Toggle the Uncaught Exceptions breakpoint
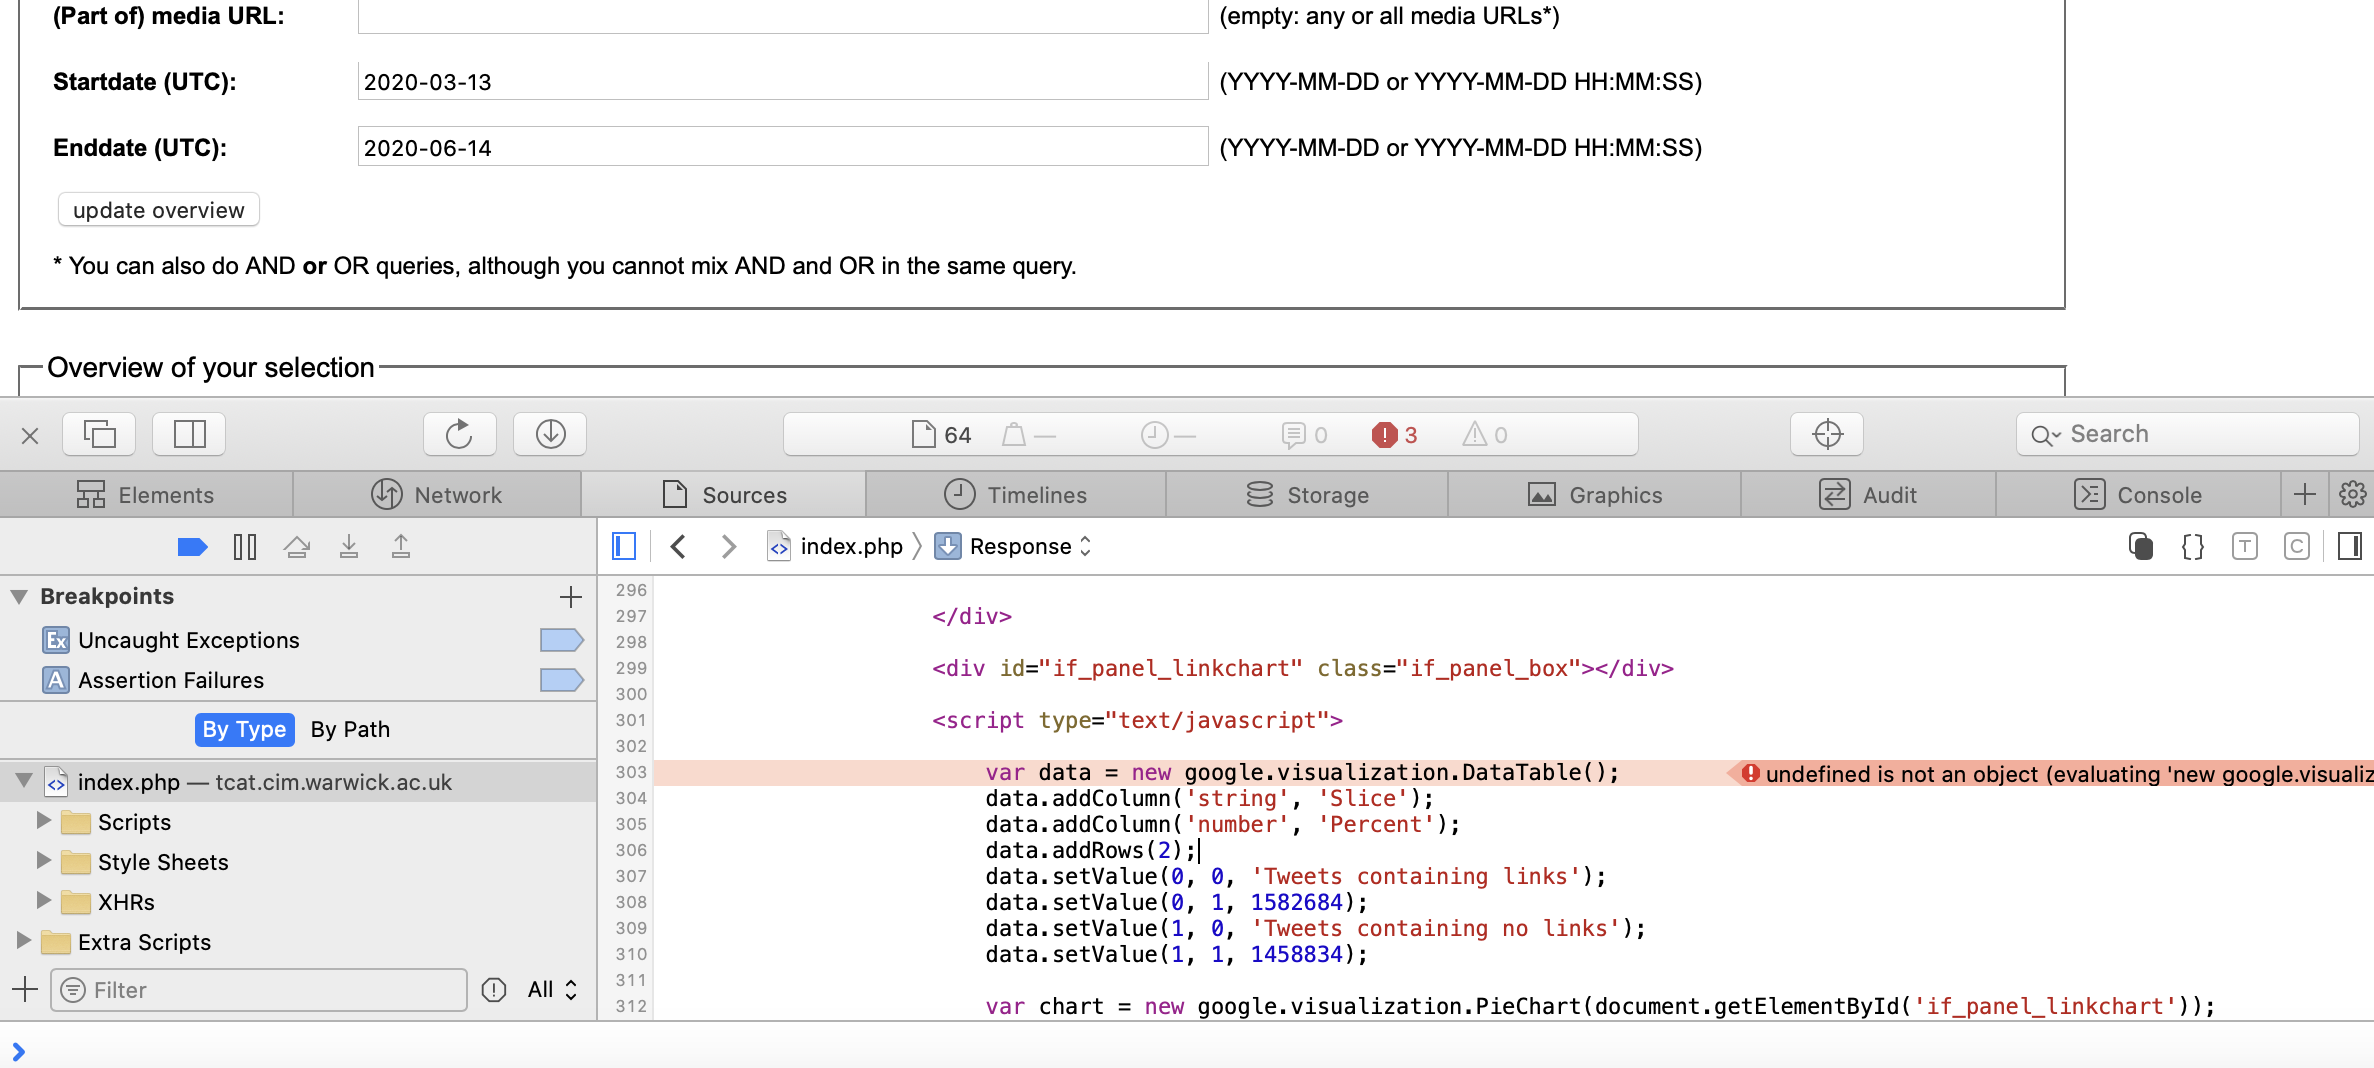 point(561,639)
